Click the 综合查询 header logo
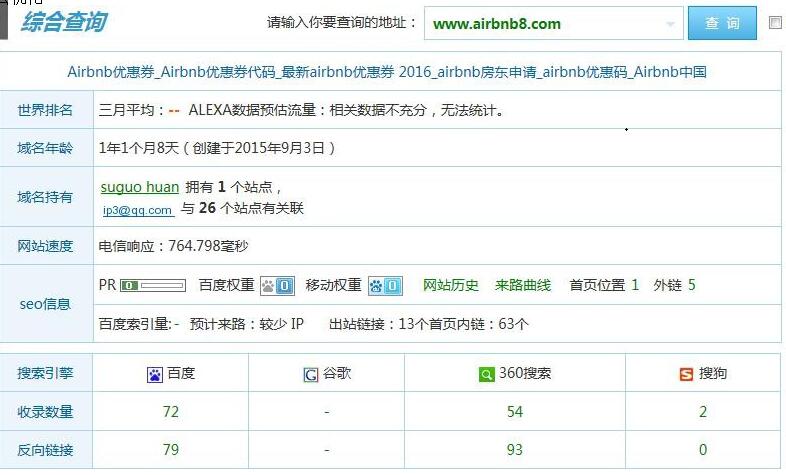 point(63,22)
